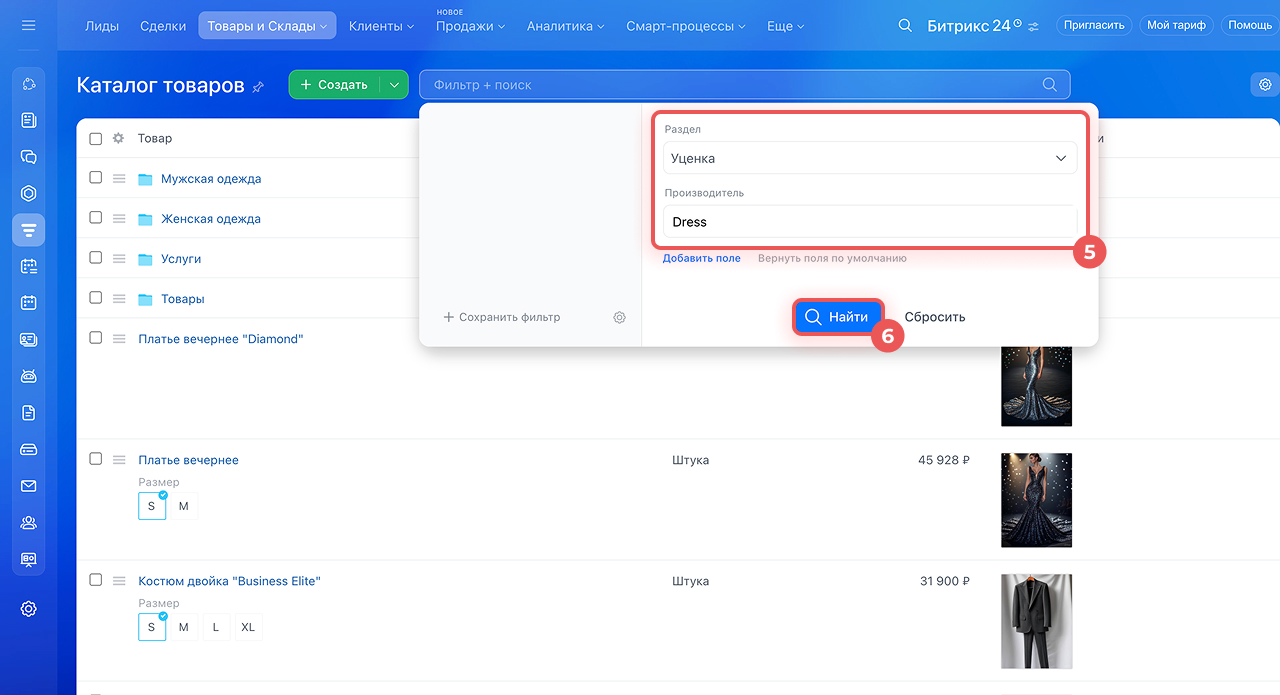This screenshot has width=1280, height=695.
Task: Expand the Товары и Склады menu
Action: click(267, 26)
